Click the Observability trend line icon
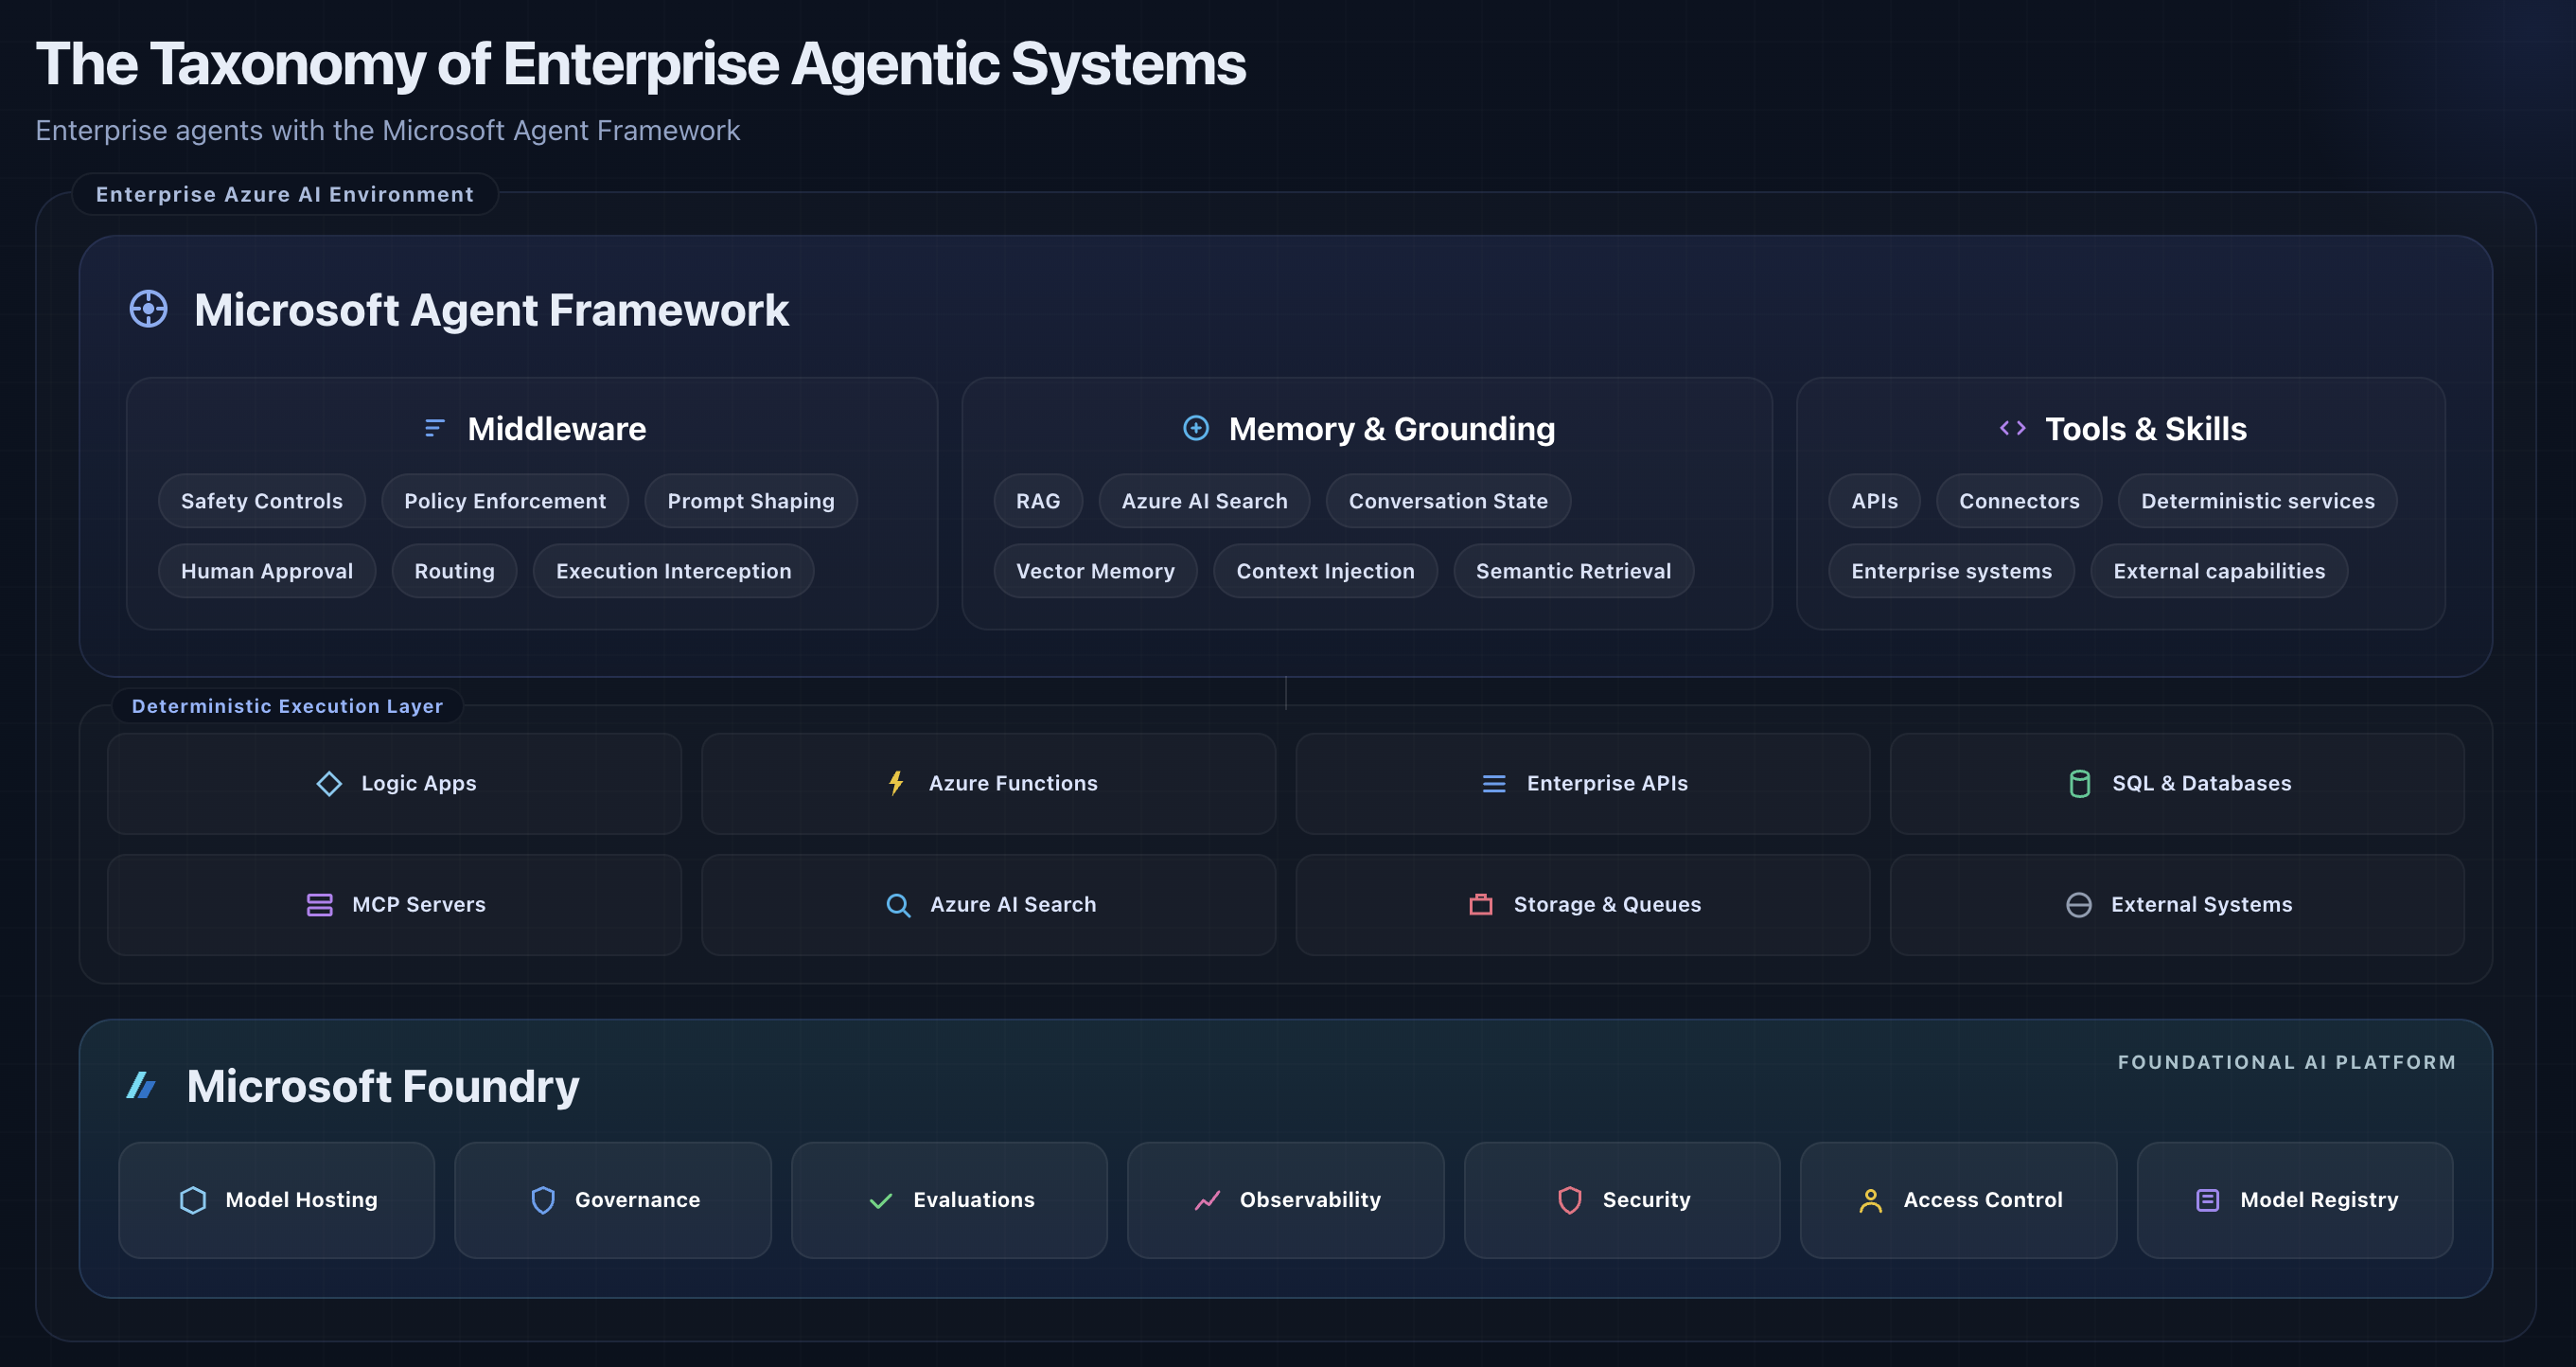Image resolution: width=2576 pixels, height=1367 pixels. click(x=1207, y=1200)
